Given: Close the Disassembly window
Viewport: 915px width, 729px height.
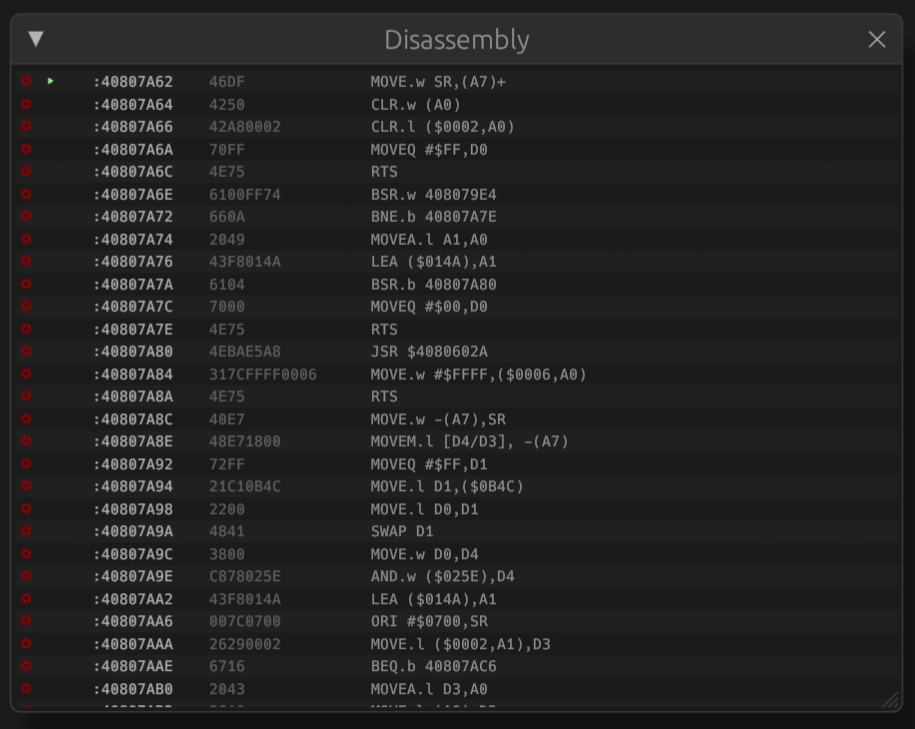Looking at the screenshot, I should click(x=877, y=40).
